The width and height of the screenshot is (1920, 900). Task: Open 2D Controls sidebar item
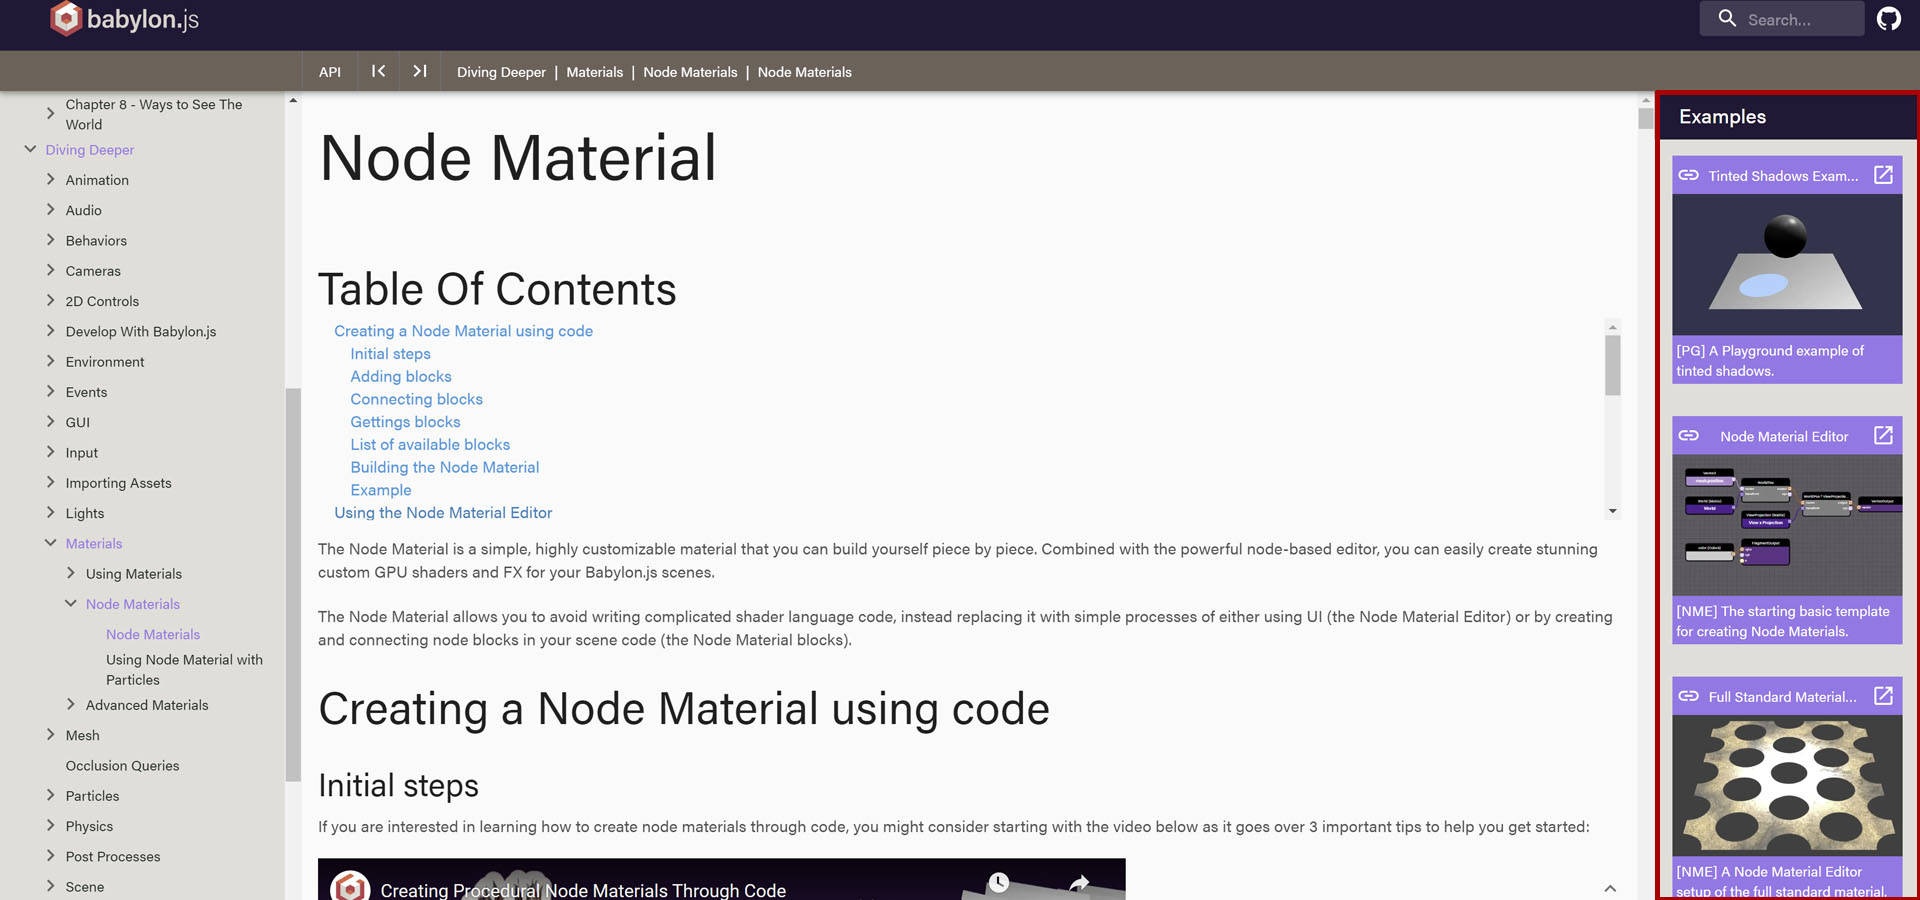coord(102,301)
